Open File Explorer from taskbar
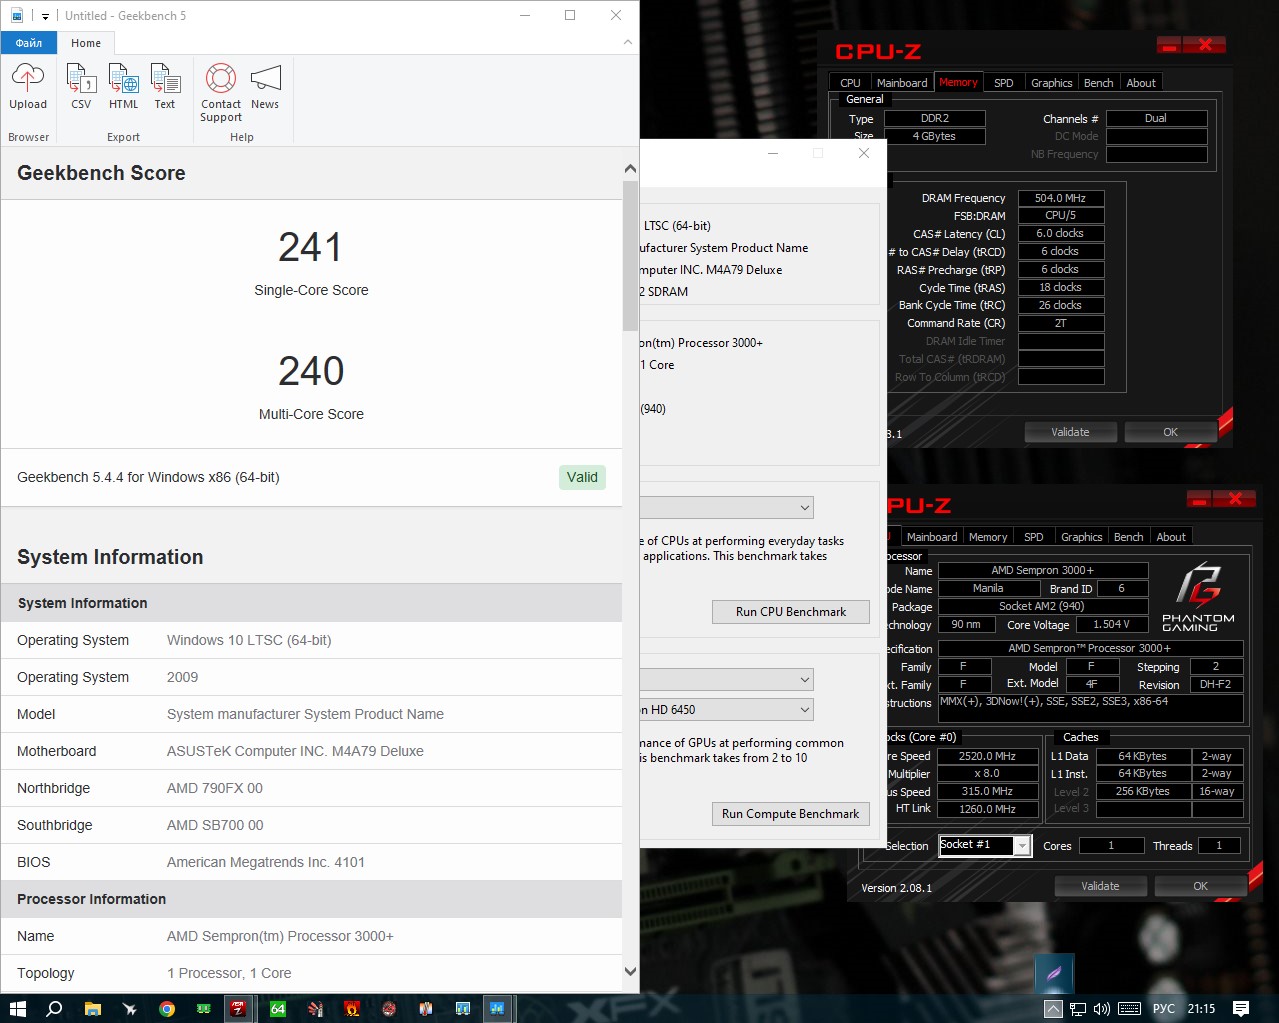The image size is (1279, 1023). click(x=92, y=1008)
